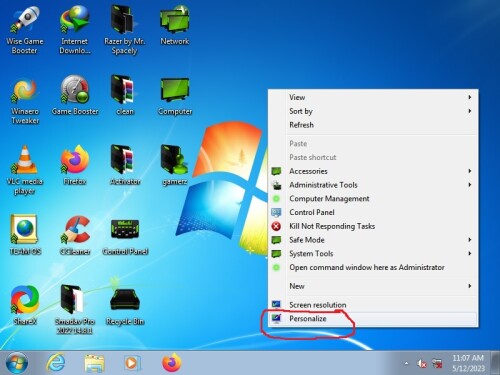The width and height of the screenshot is (500, 375).
Task: Select Kill Not Responding Tasks entry
Action: pos(373,226)
